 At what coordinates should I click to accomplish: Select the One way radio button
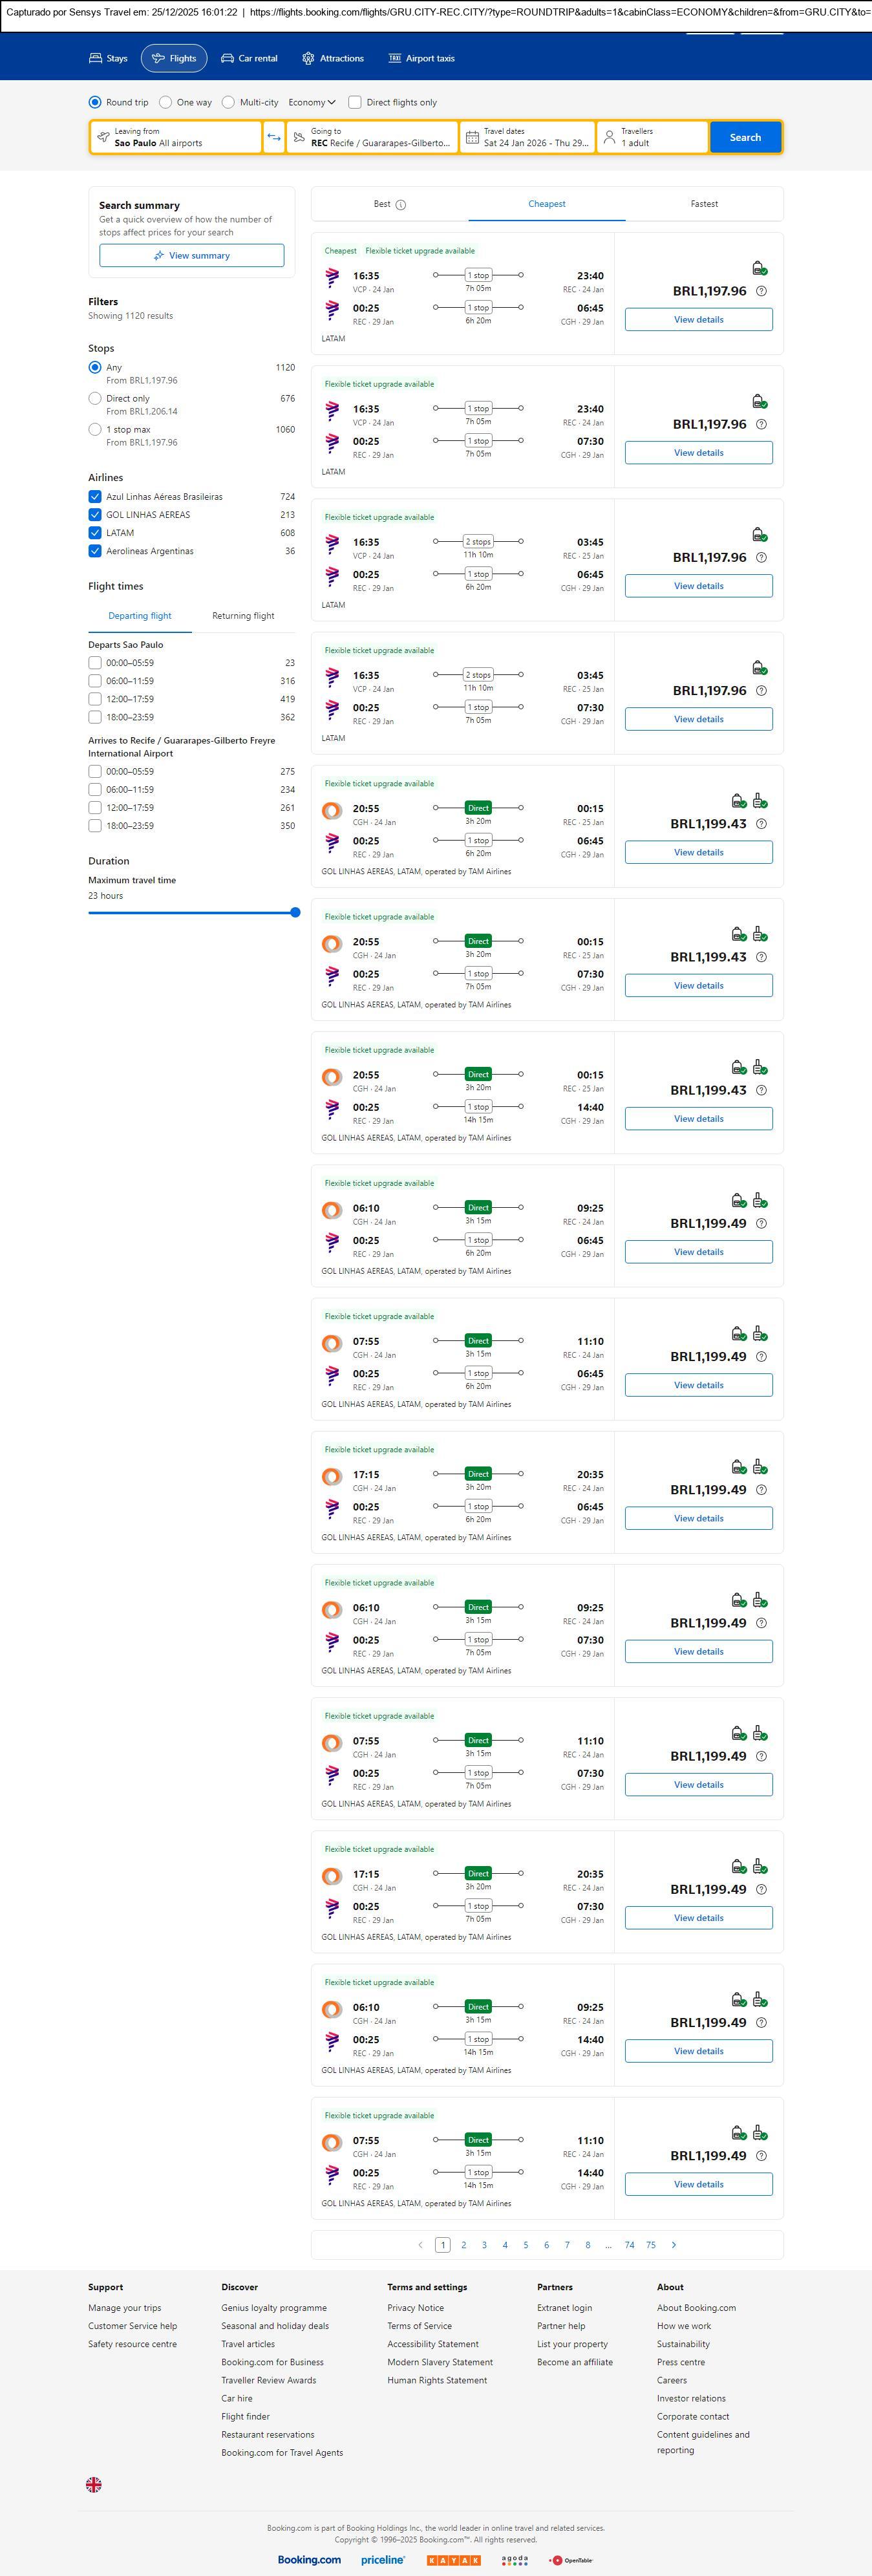coord(166,102)
